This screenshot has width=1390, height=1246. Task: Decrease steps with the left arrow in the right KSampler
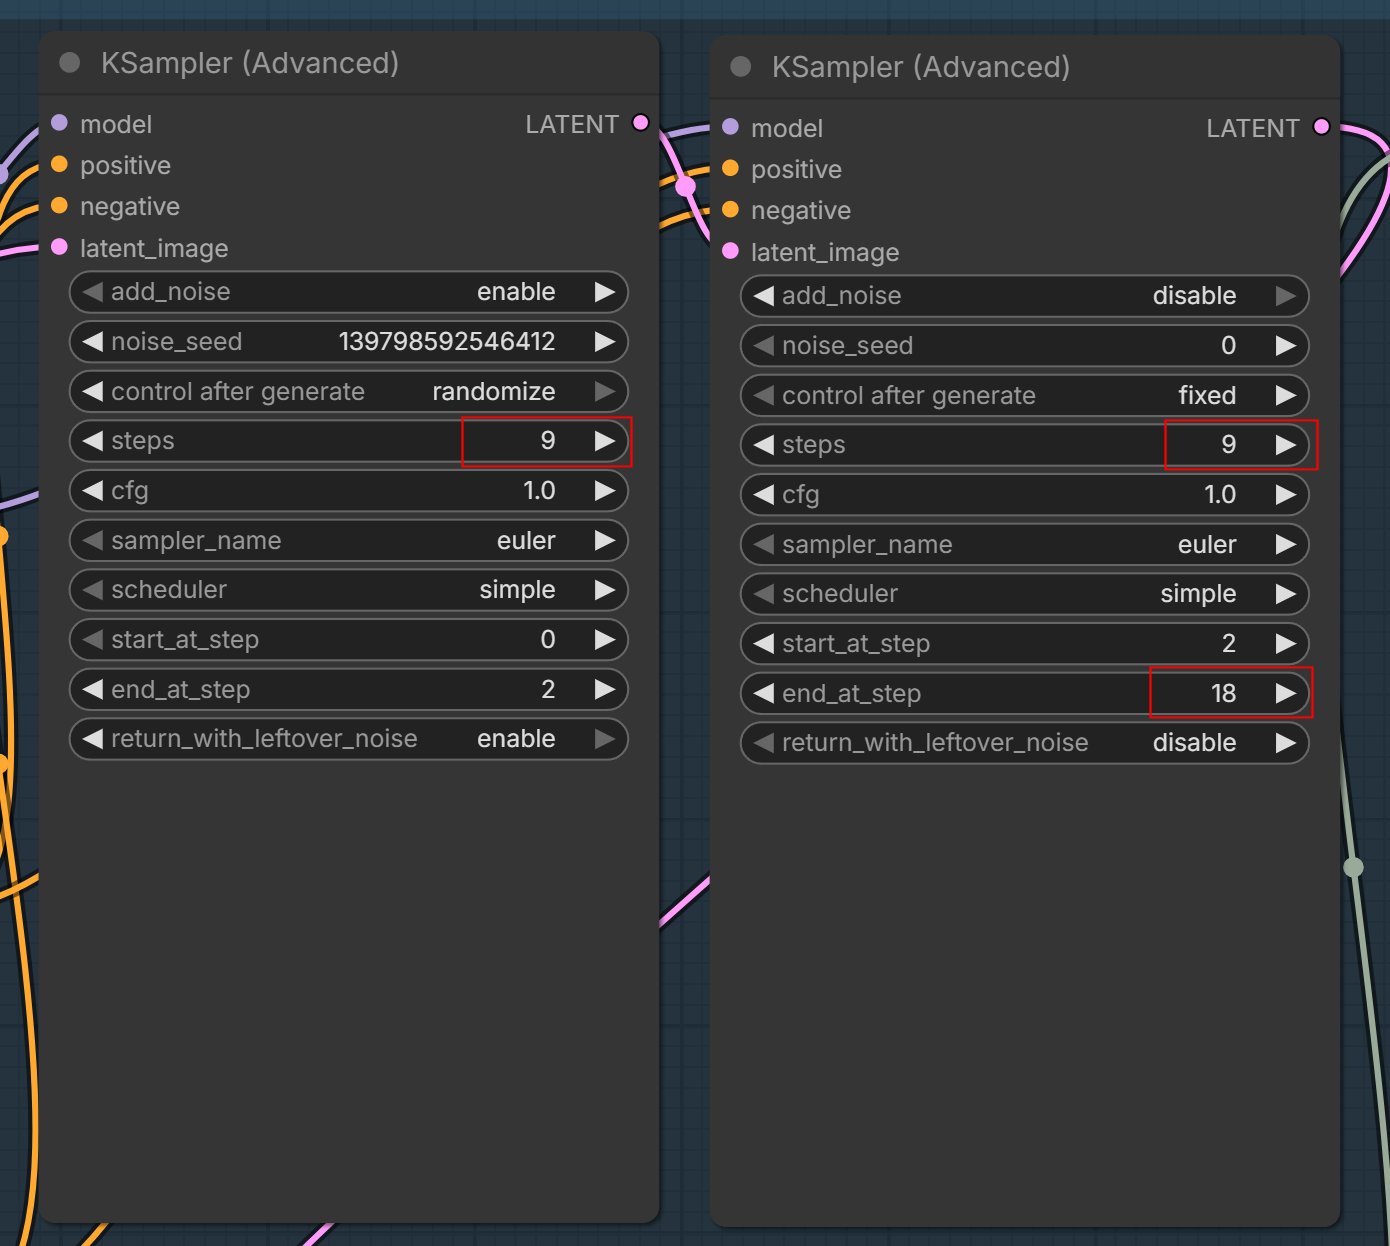764,445
